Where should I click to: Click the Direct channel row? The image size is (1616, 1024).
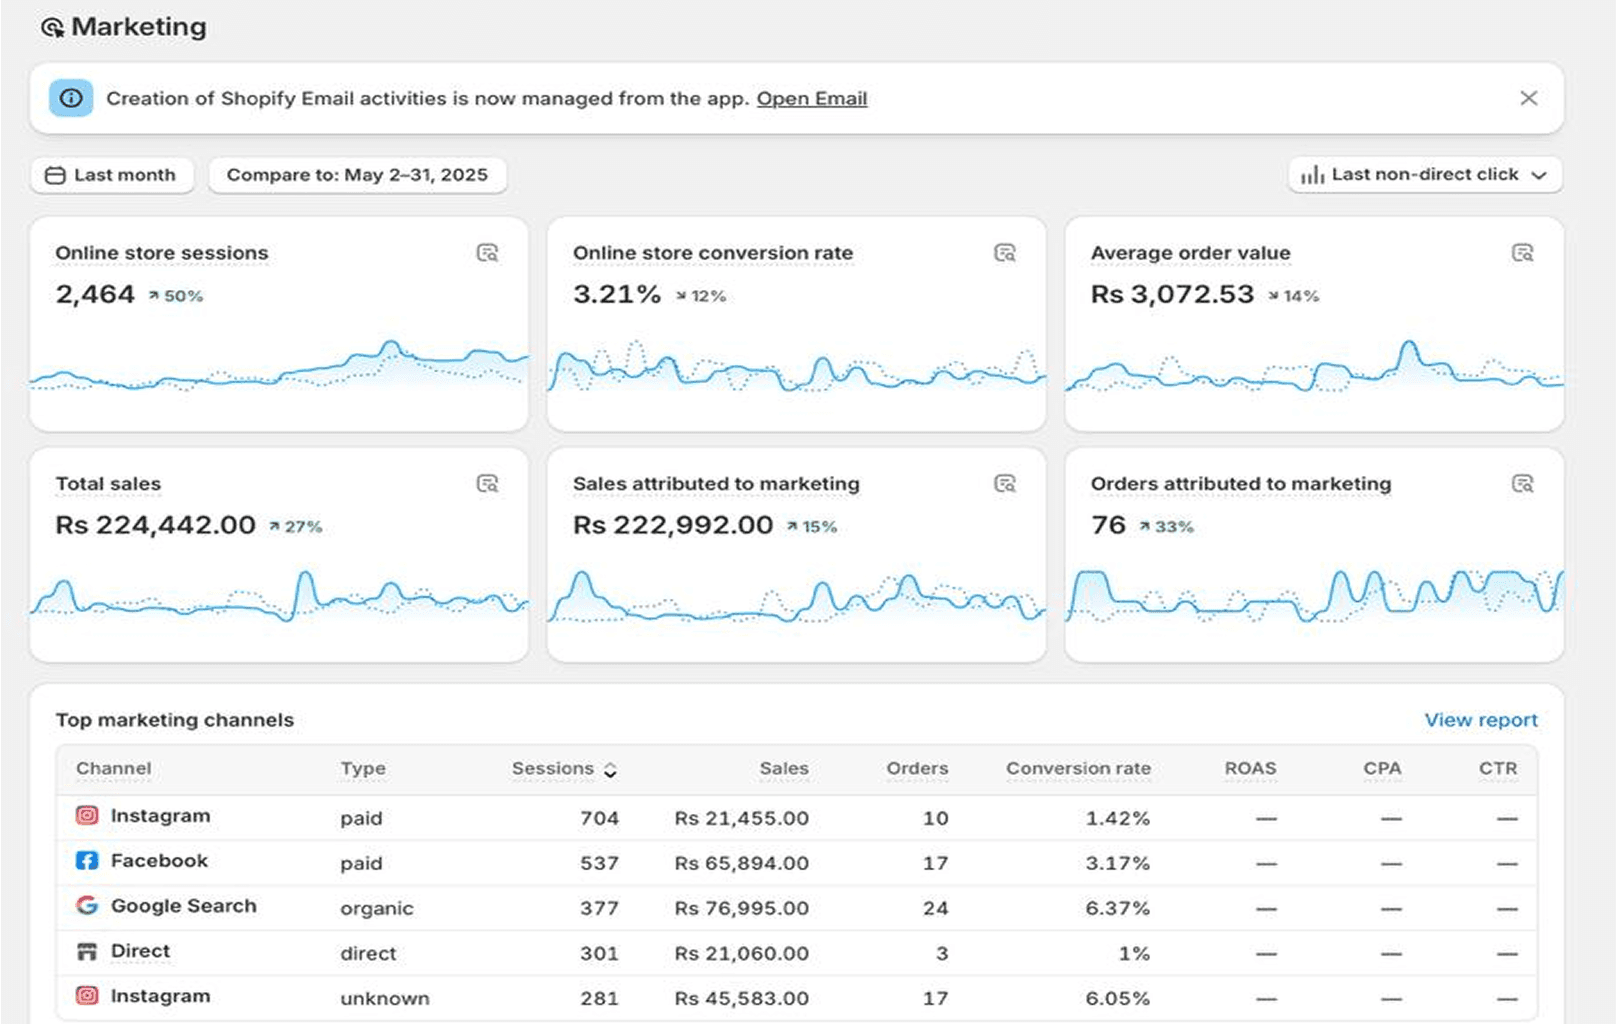(140, 952)
